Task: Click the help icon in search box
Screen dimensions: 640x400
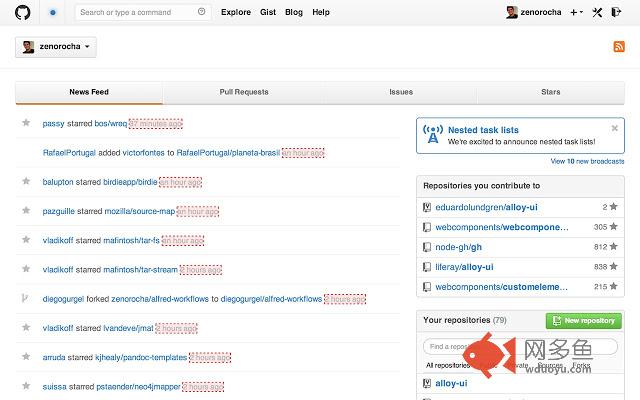Action: coord(202,12)
